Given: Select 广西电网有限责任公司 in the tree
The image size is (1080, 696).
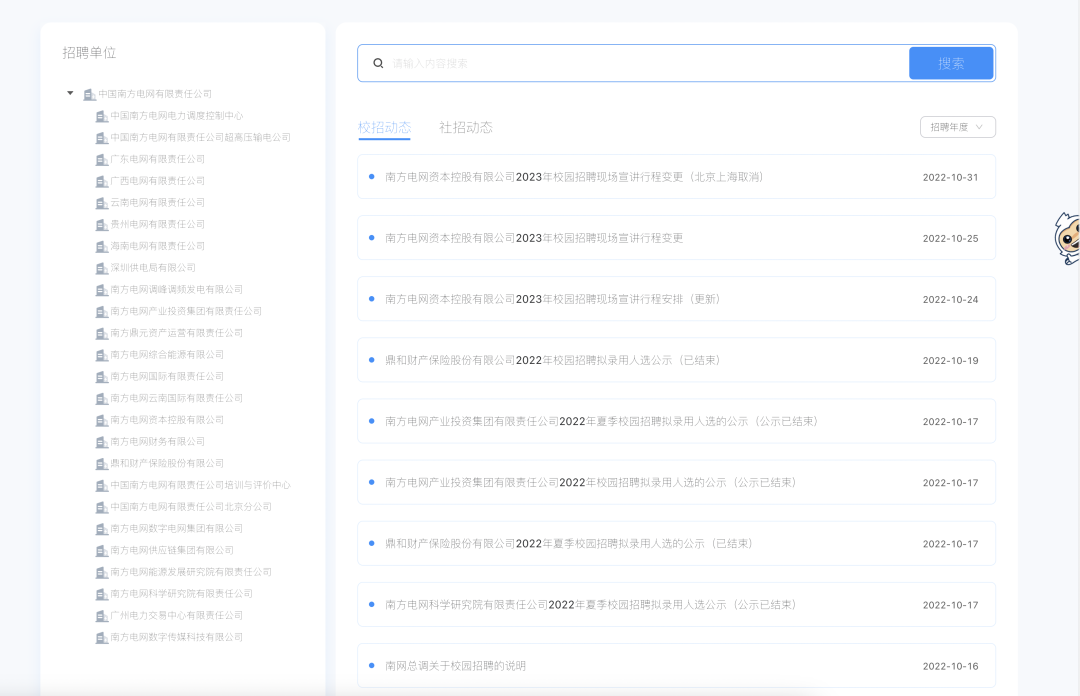Looking at the screenshot, I should pos(158,181).
